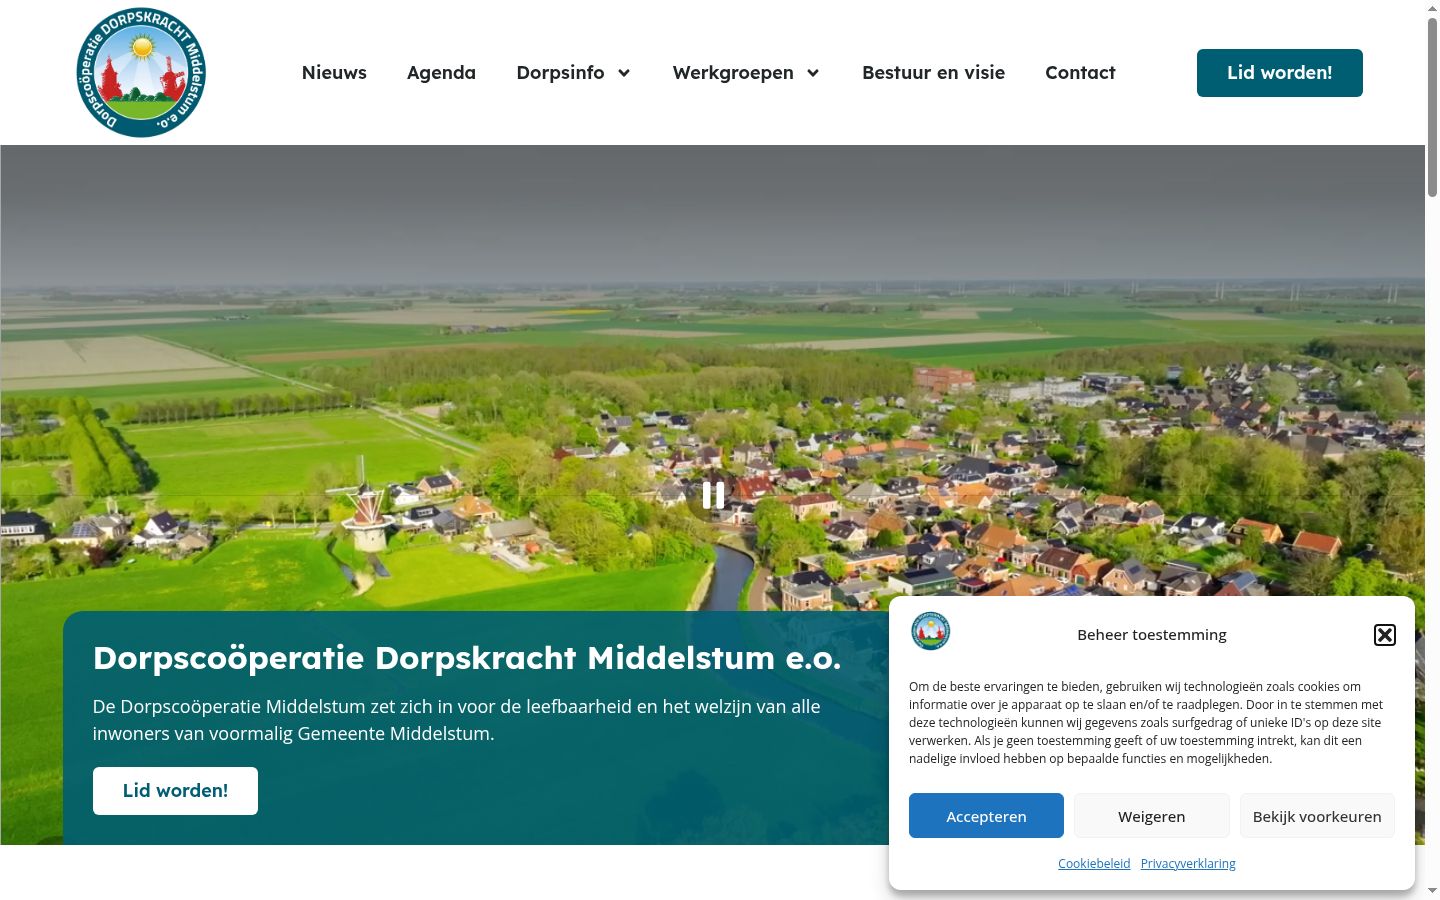This screenshot has height=900, width=1440.
Task: Expand the Dorpsinfo dropdown arrow
Action: (624, 73)
